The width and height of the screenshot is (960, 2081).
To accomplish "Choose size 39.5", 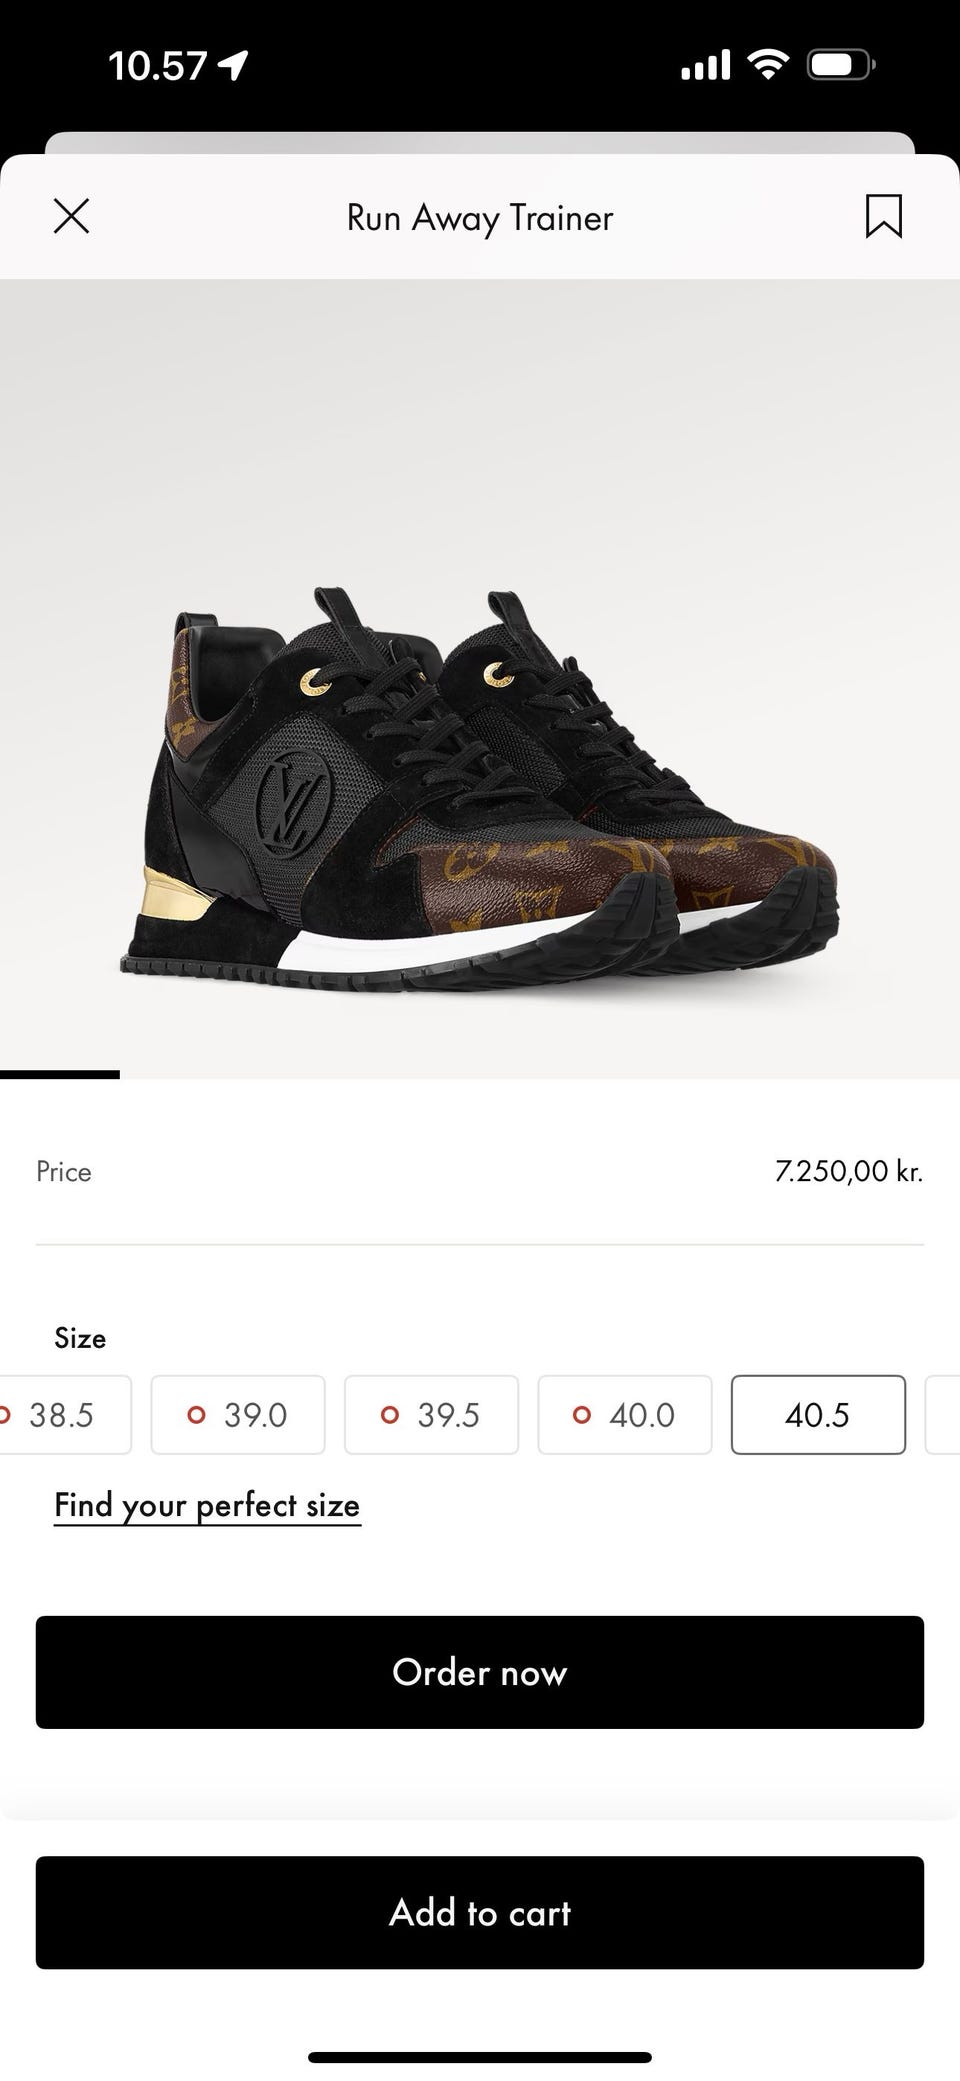I will (x=431, y=1414).
